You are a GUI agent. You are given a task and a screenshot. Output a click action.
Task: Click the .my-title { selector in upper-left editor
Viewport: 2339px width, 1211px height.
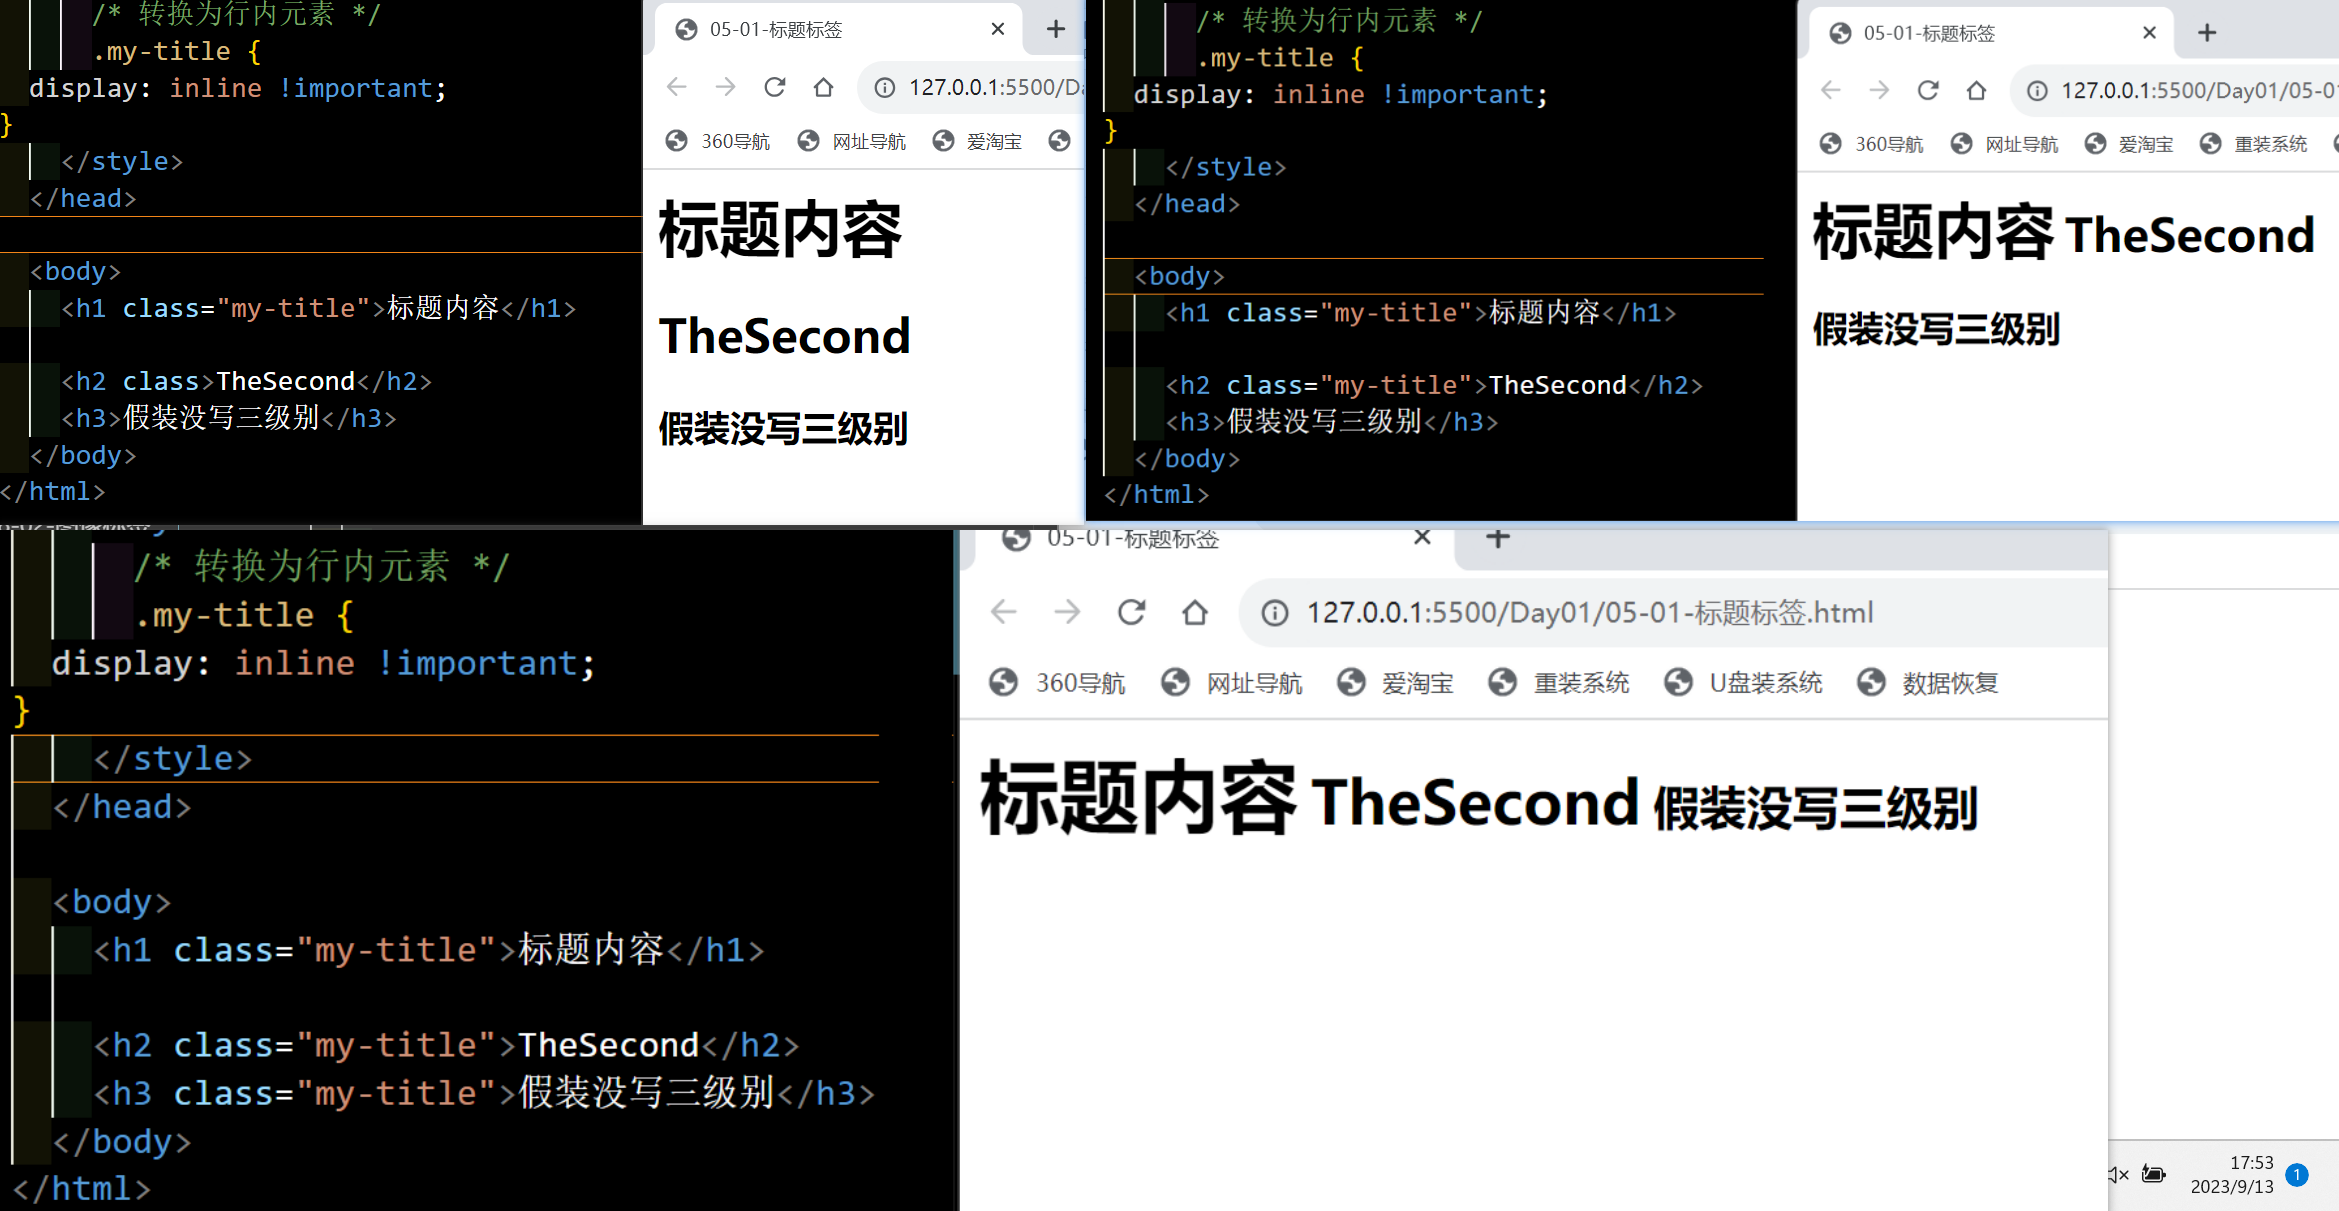[176, 52]
